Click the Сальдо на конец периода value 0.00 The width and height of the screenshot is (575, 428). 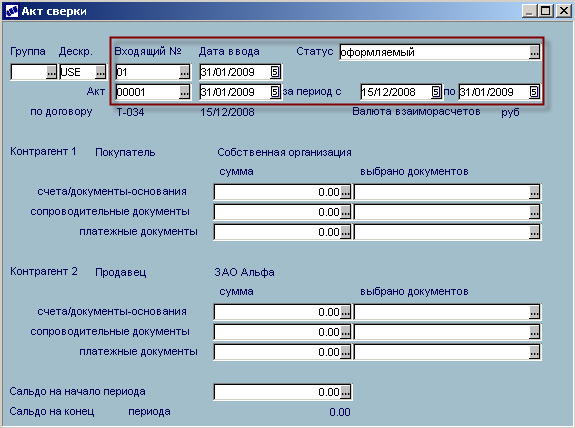pyautogui.click(x=340, y=412)
